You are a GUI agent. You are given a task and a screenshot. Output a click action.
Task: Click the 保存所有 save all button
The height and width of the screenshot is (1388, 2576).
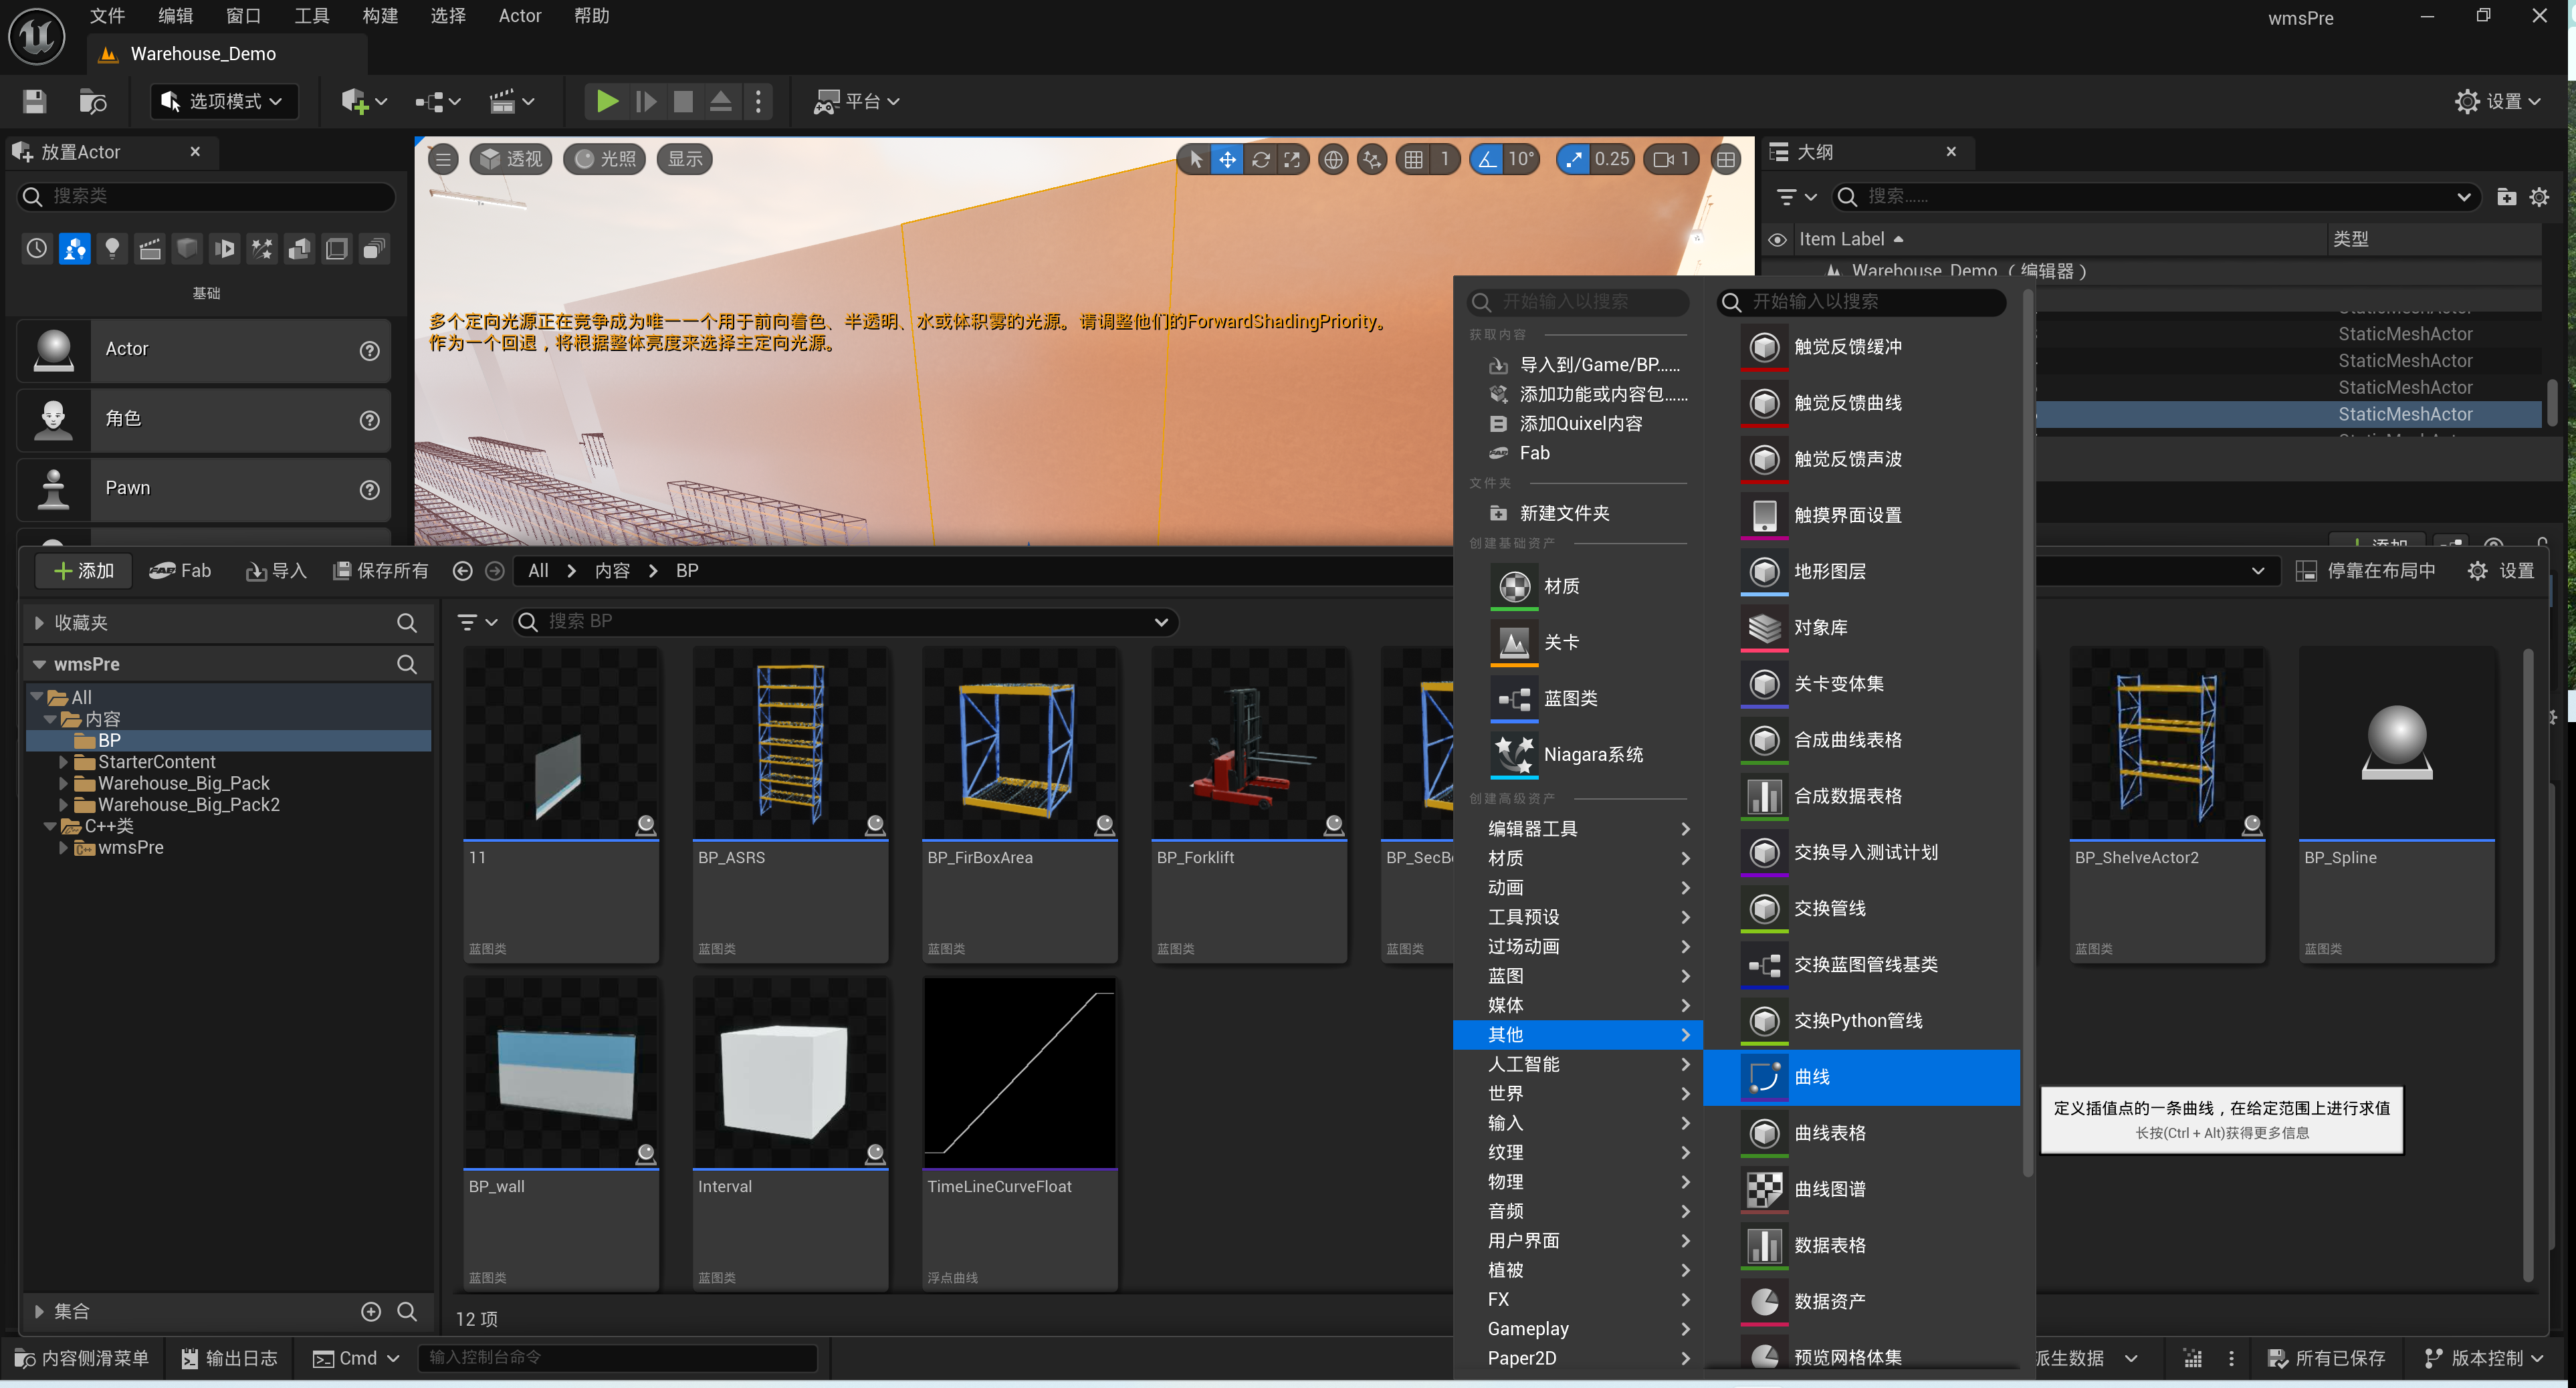point(380,570)
